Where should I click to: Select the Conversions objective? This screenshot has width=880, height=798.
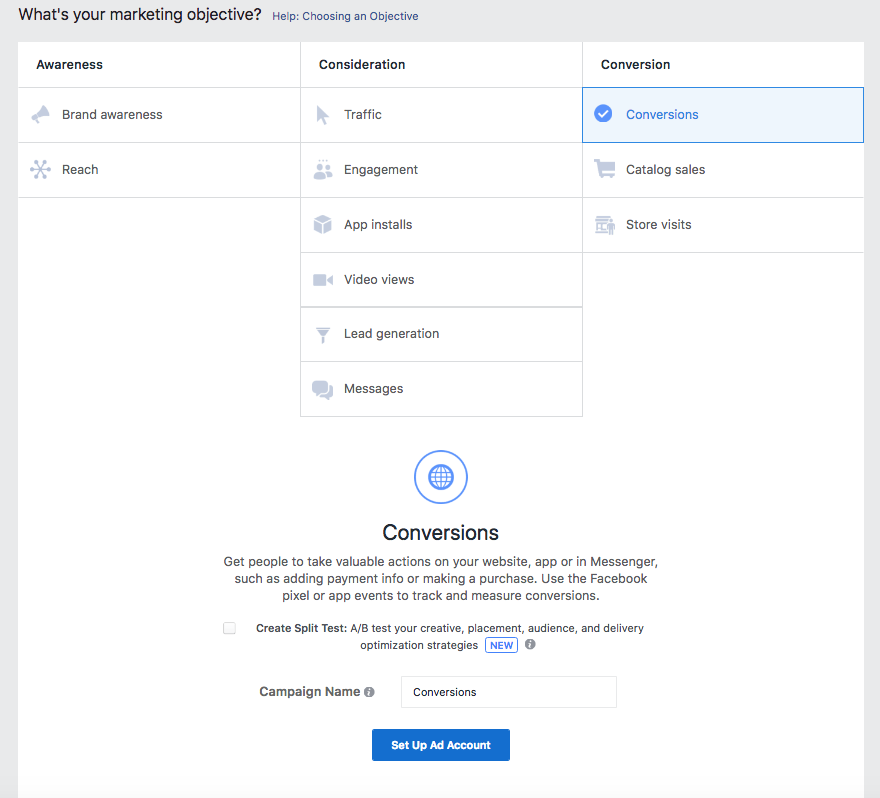click(x=723, y=115)
